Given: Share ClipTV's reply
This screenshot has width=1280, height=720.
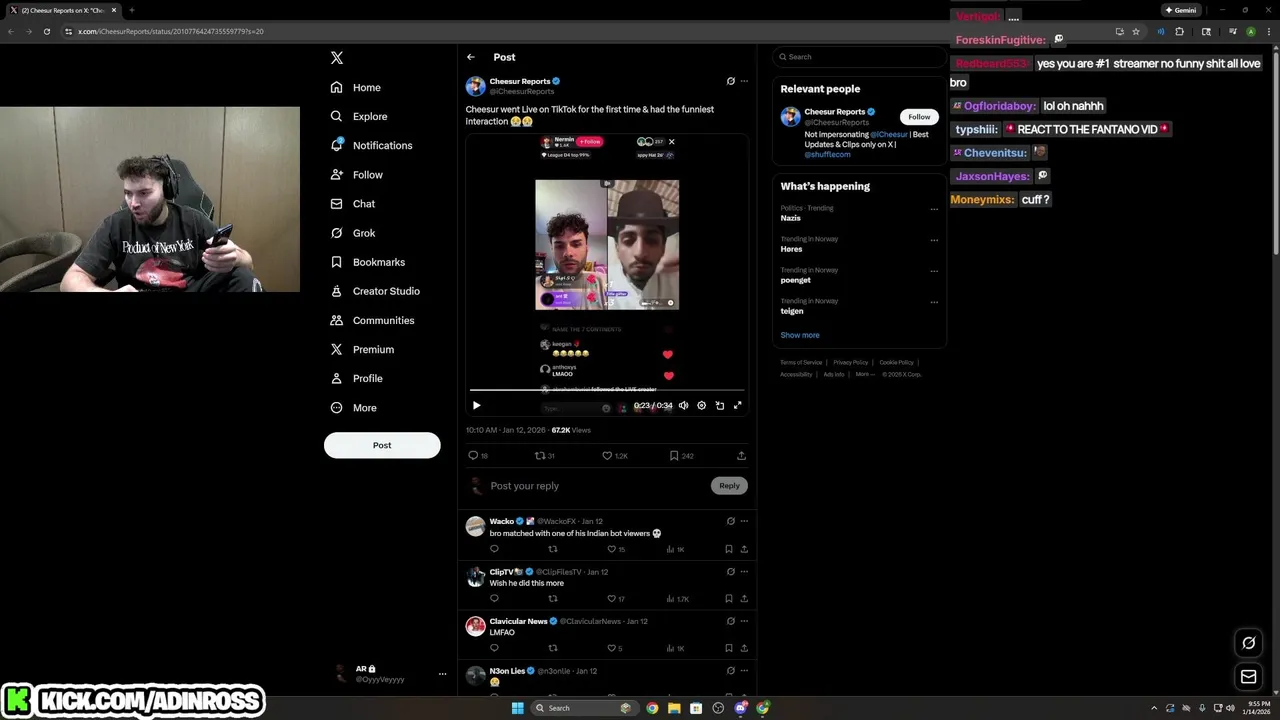Looking at the screenshot, I should (744, 598).
